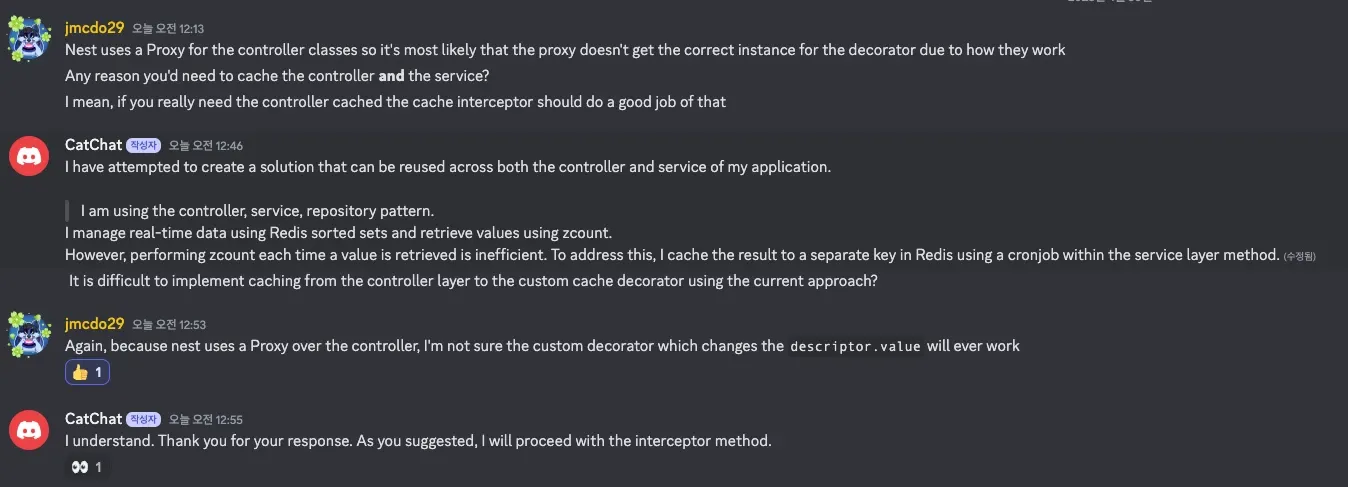Click the jmcdo29 username on the 12:53 message
The width and height of the screenshot is (1348, 487).
(94, 324)
